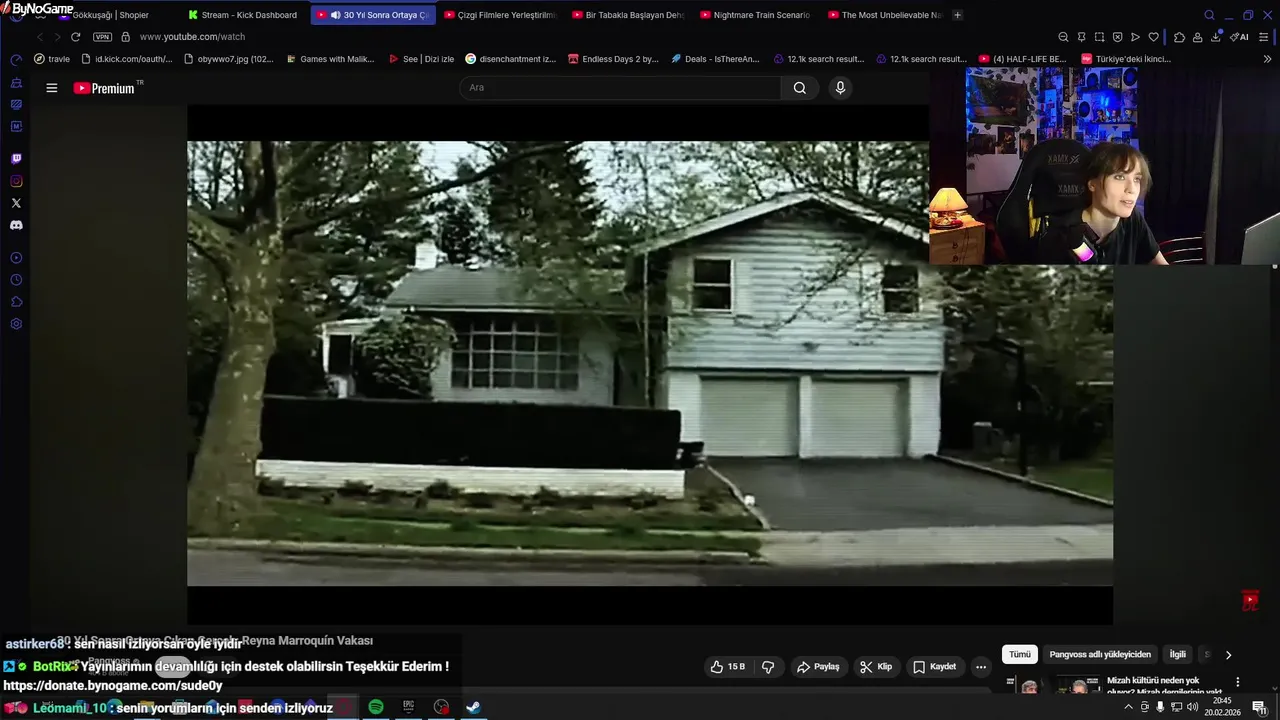Show hidden system tray icons chevron
This screenshot has height=720, width=1280.
[1129, 707]
